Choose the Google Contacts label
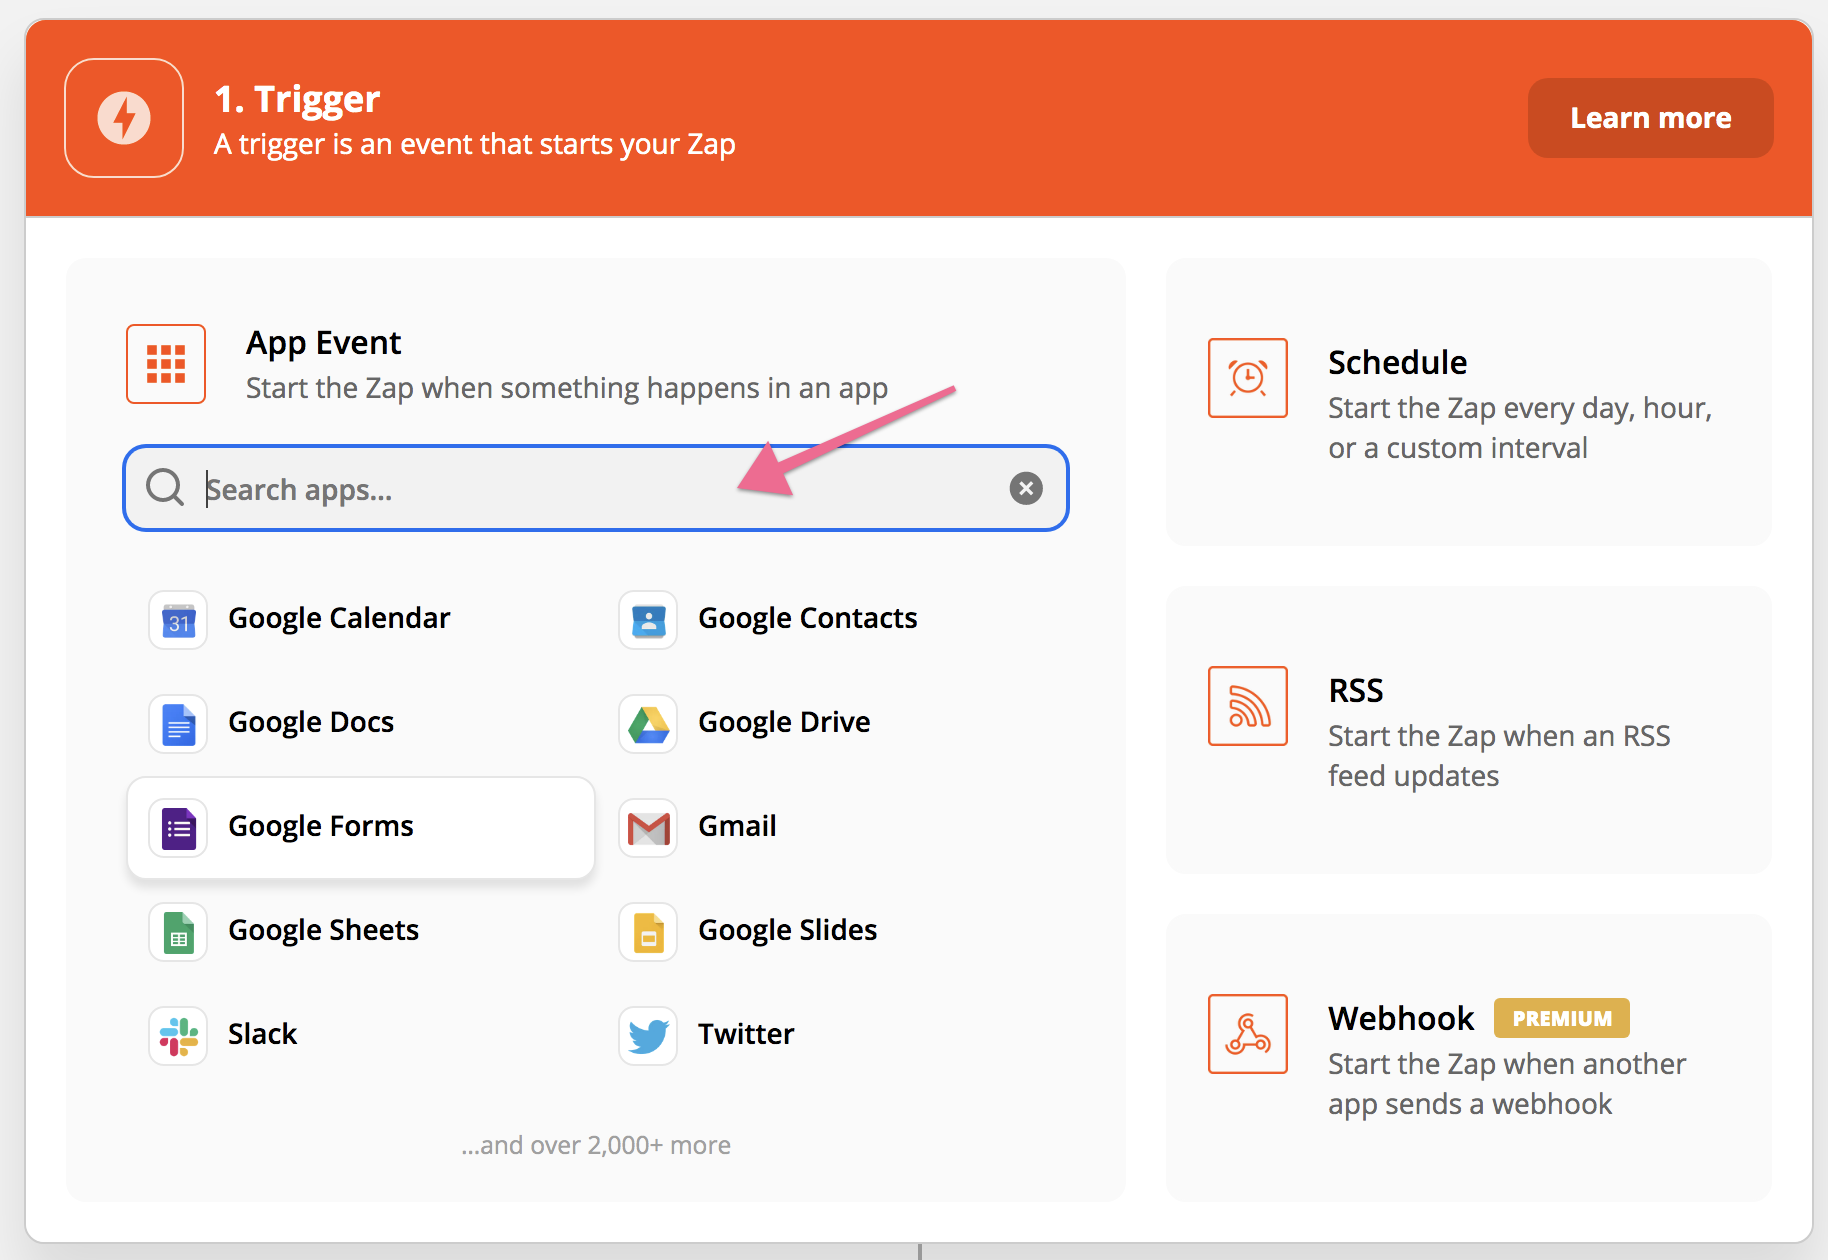The image size is (1828, 1260). [x=807, y=618]
